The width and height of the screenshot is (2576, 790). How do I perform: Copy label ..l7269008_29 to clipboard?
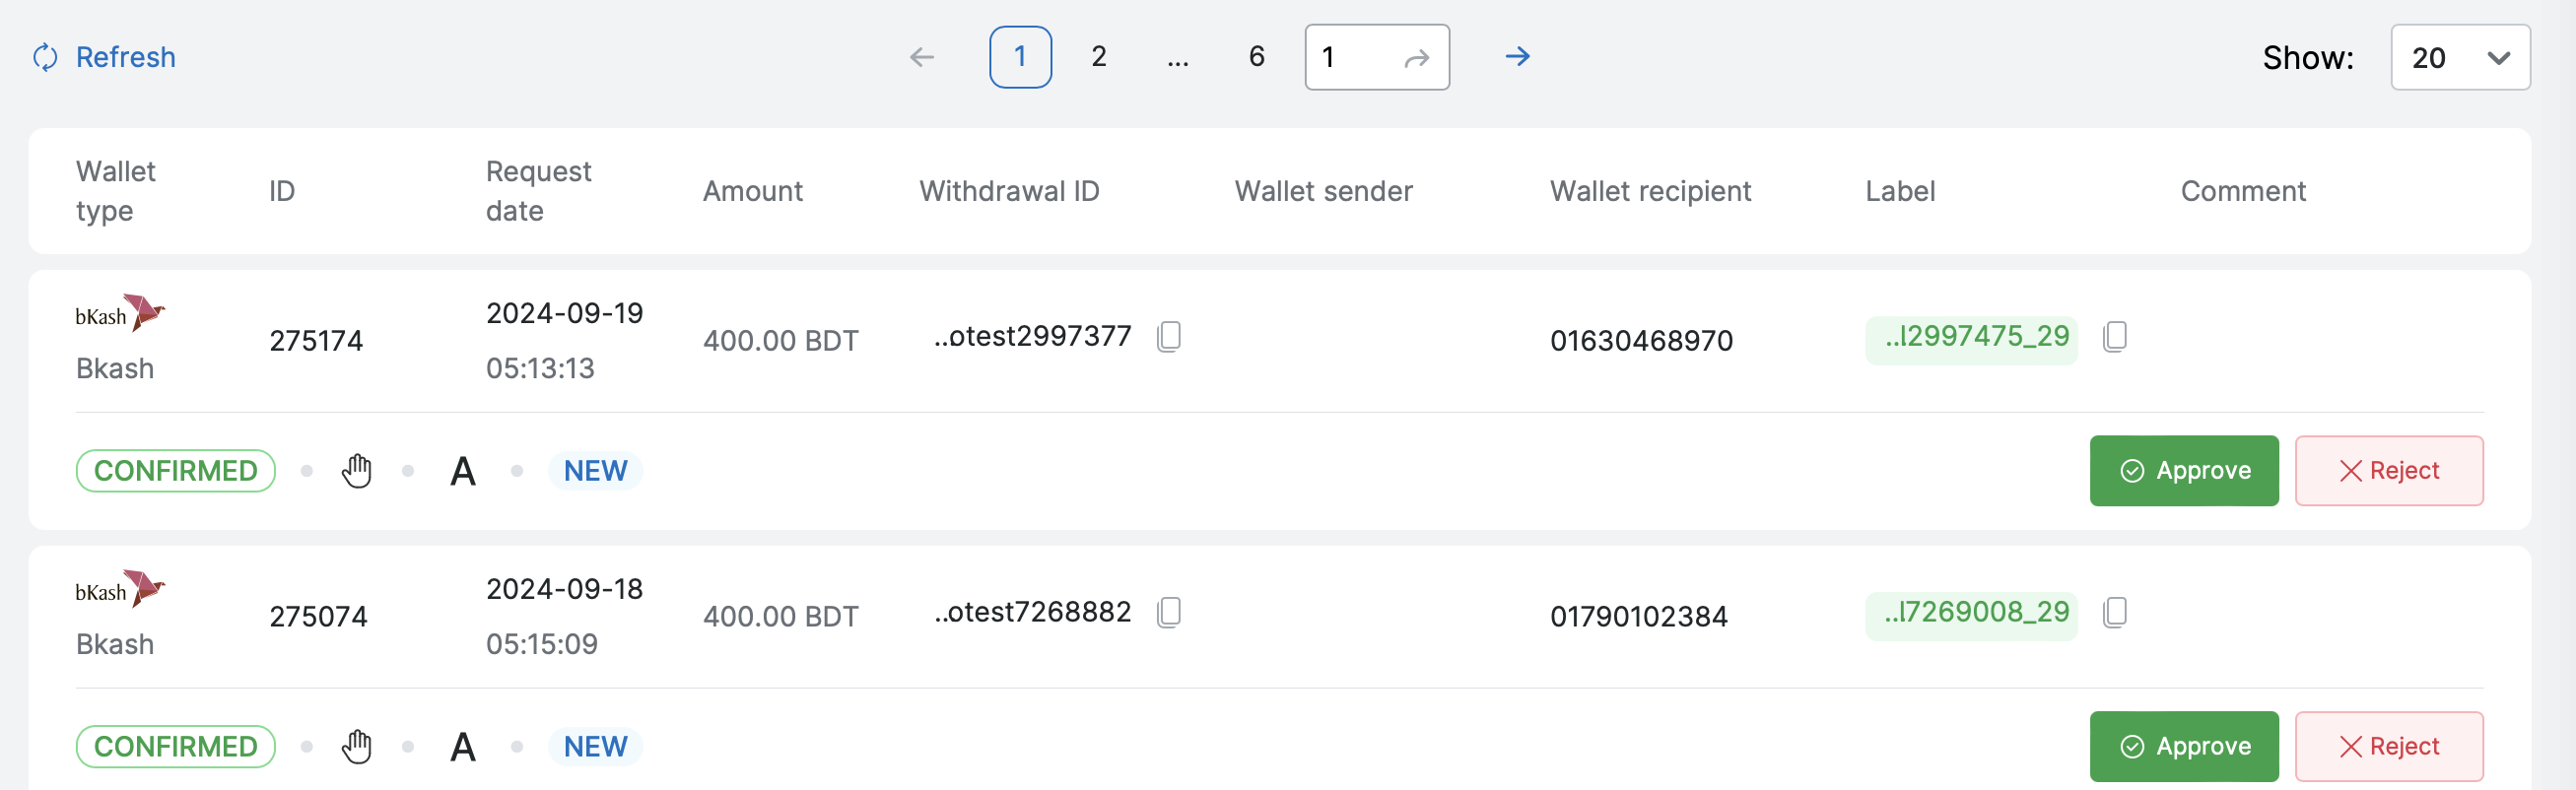click(x=2114, y=612)
